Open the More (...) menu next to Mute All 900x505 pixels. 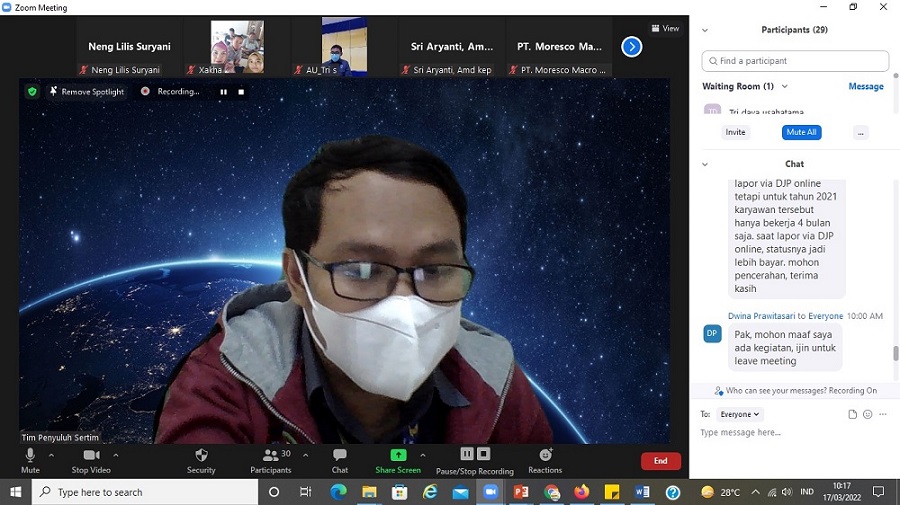[861, 132]
